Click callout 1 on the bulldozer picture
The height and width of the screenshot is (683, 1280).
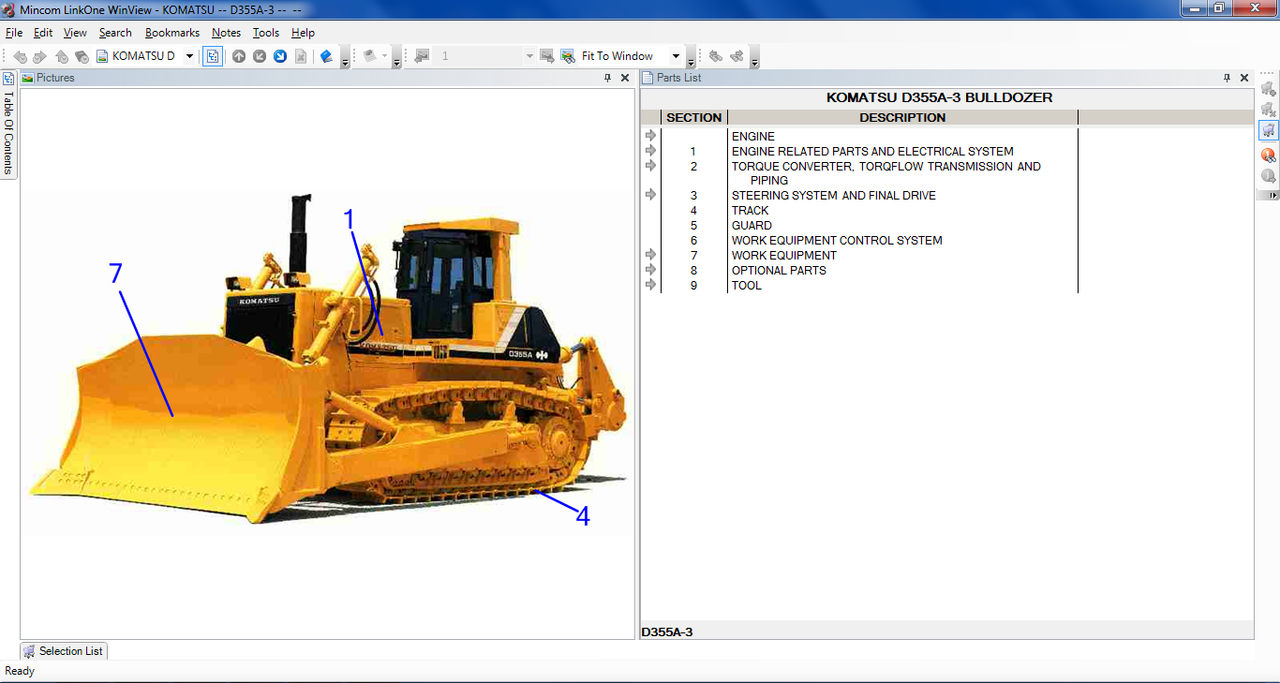[350, 219]
